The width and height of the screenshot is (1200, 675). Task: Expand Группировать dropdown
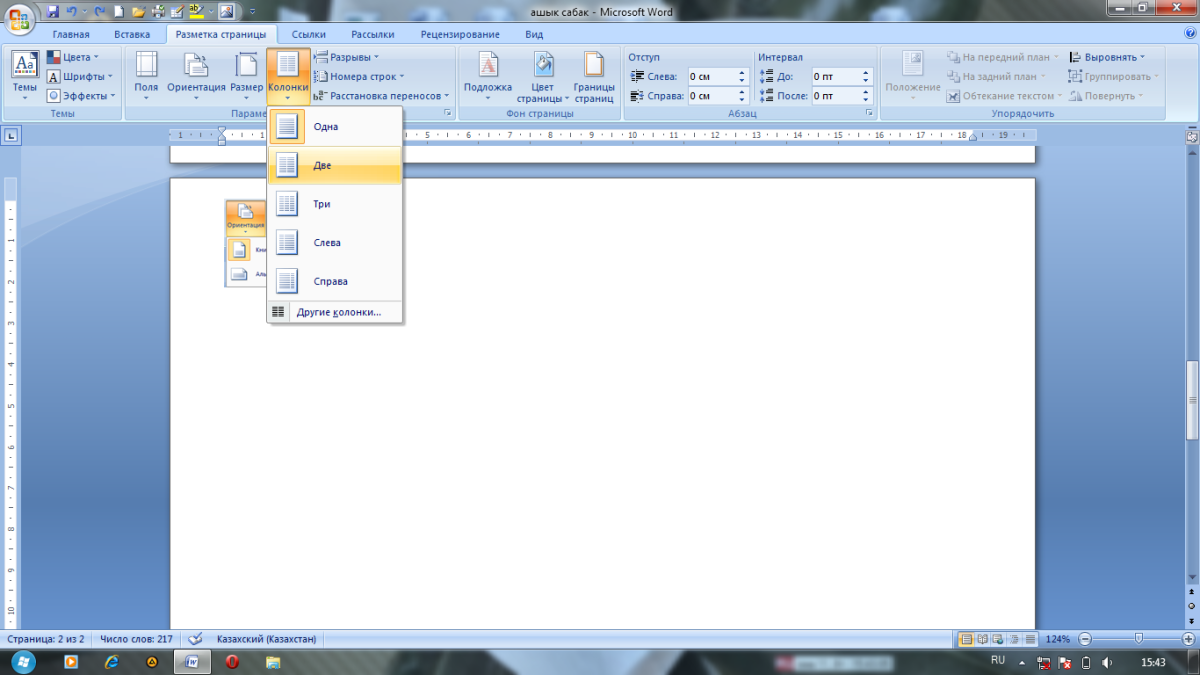[x=1115, y=76]
